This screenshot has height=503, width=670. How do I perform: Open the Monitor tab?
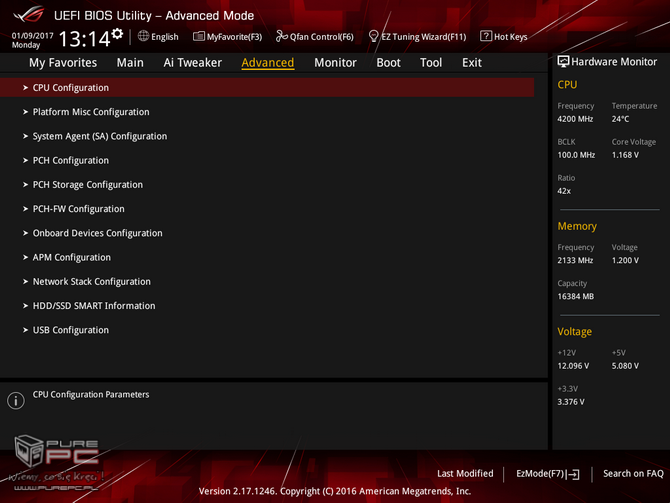coord(335,63)
